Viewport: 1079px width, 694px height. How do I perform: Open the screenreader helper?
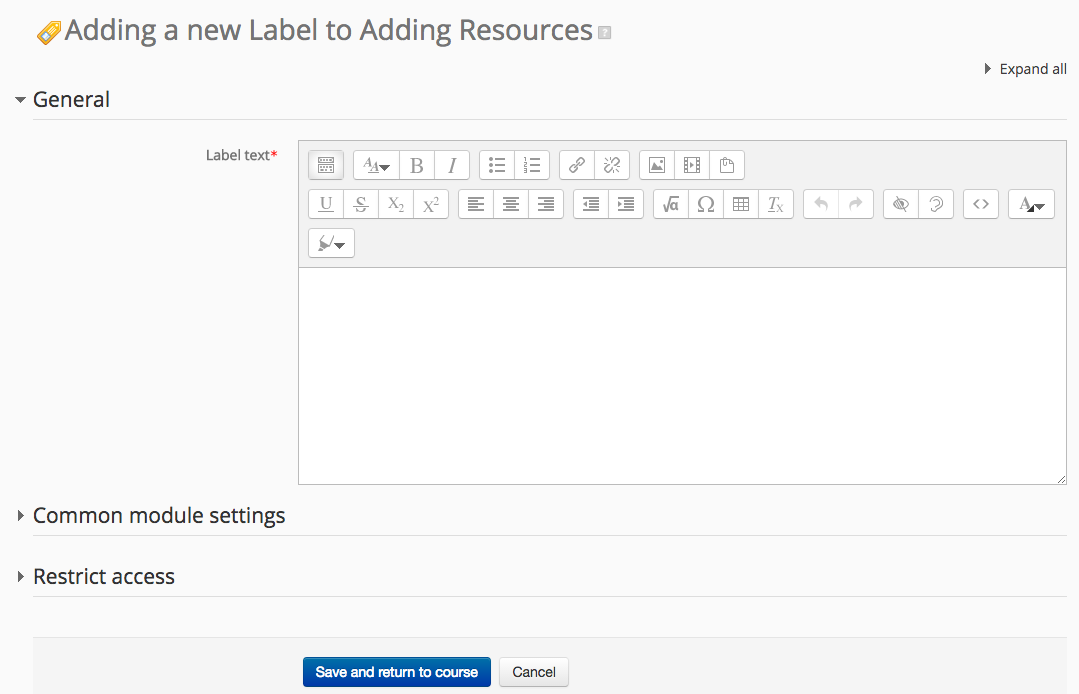point(936,204)
